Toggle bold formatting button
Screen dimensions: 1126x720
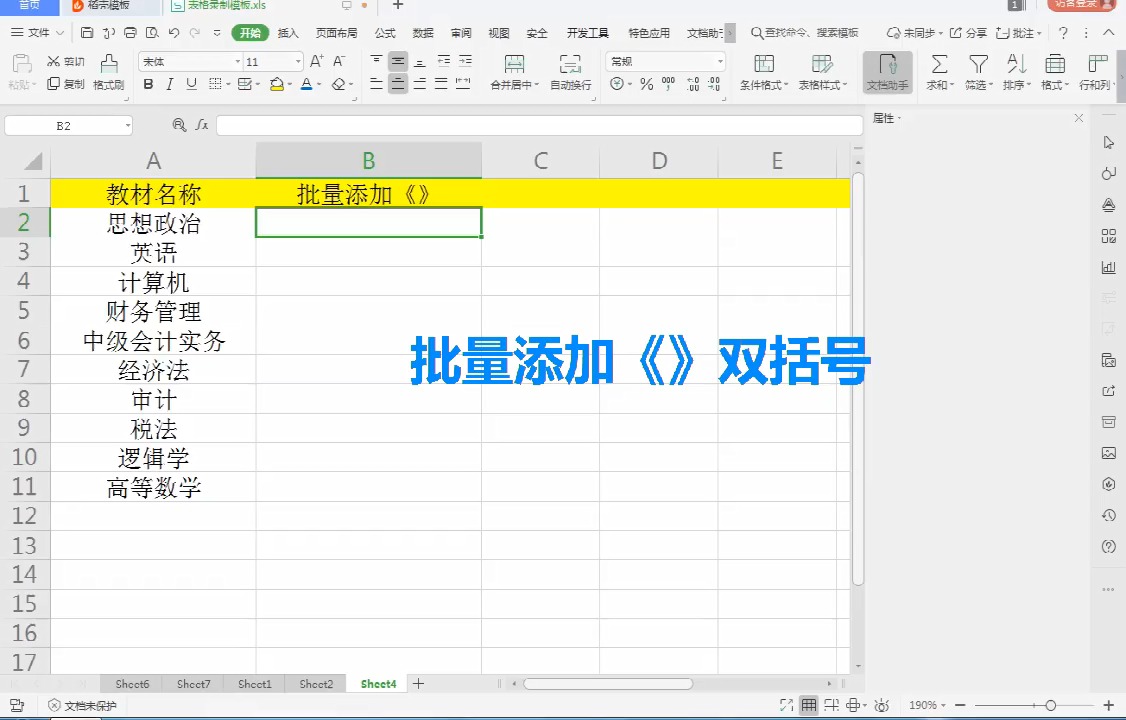[x=148, y=84]
